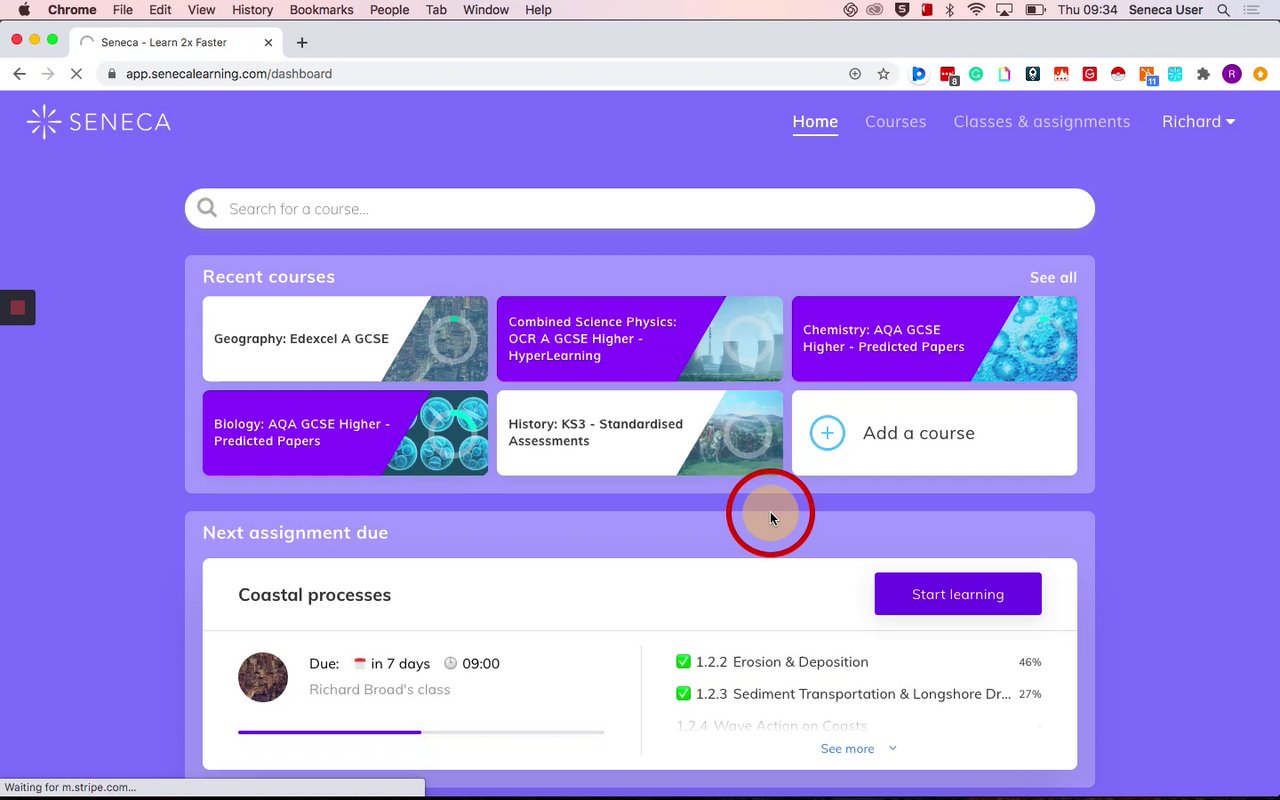The image size is (1280, 800).
Task: Click See all recent courses
Action: [x=1053, y=277]
